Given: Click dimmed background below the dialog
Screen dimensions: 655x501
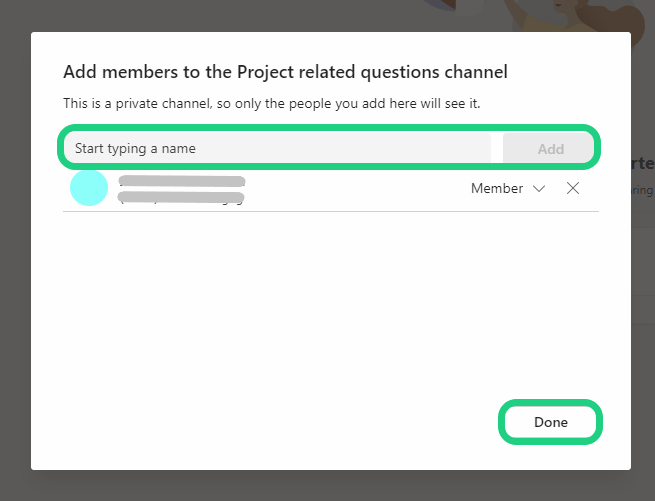Looking at the screenshot, I should (330, 486).
